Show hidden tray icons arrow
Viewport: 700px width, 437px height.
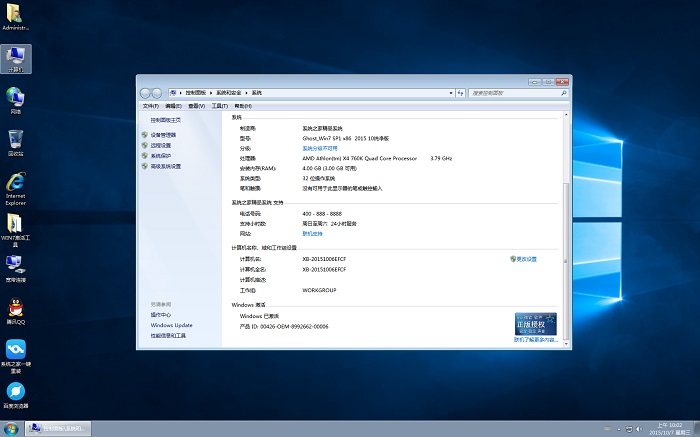click(x=618, y=429)
